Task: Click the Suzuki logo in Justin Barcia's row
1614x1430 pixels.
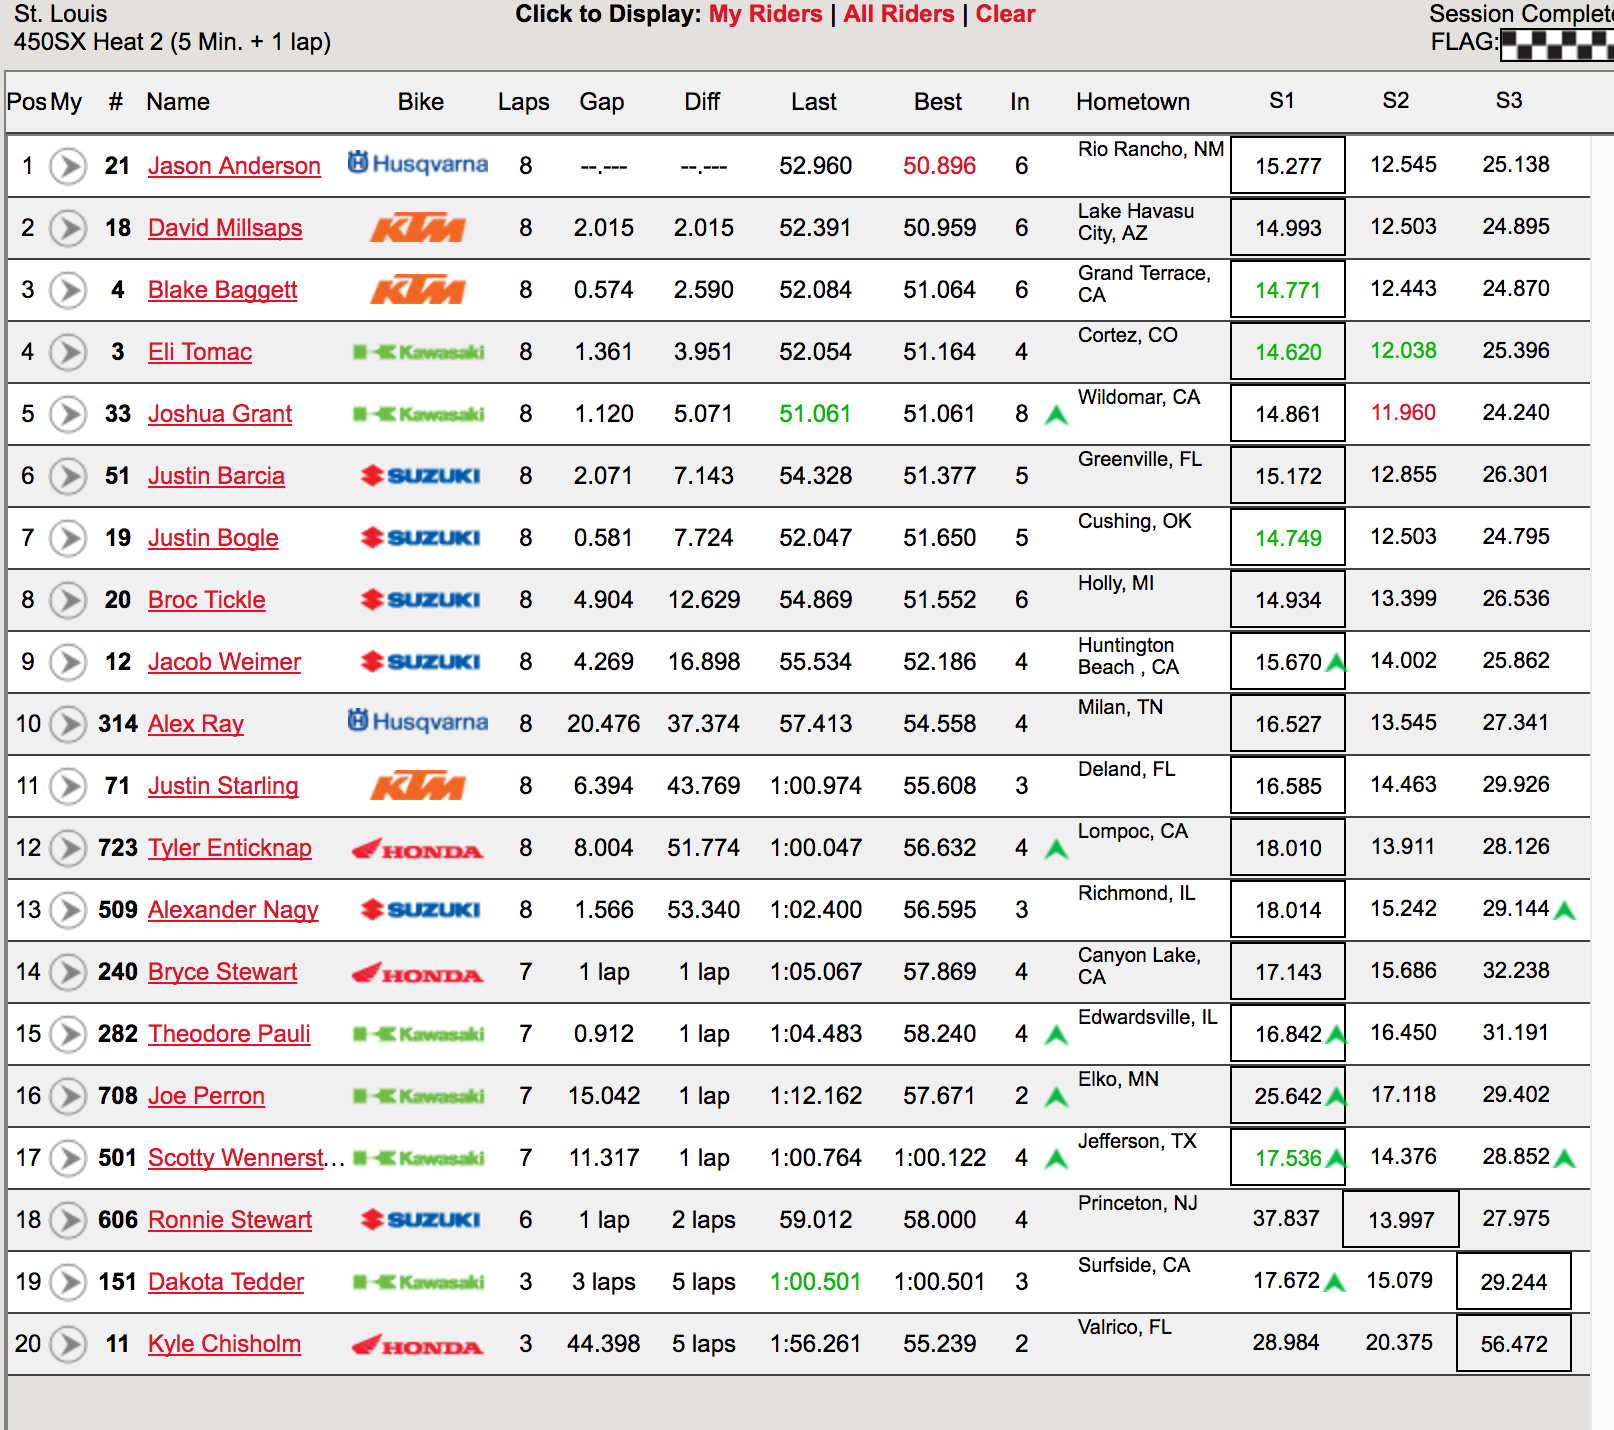Action: click(x=420, y=476)
